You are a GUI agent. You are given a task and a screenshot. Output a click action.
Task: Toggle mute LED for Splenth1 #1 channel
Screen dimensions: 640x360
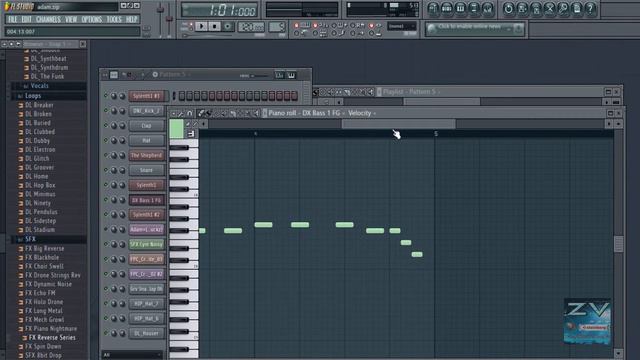click(106, 96)
